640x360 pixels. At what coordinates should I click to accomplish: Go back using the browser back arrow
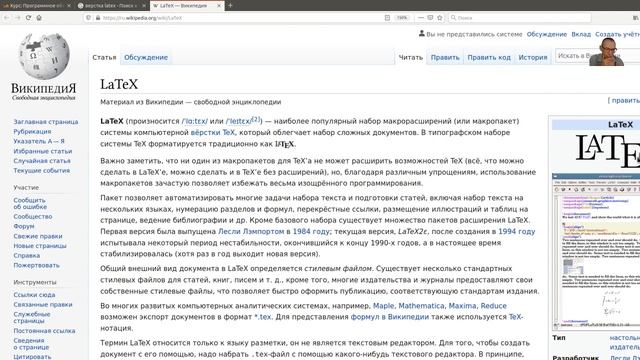[7, 18]
